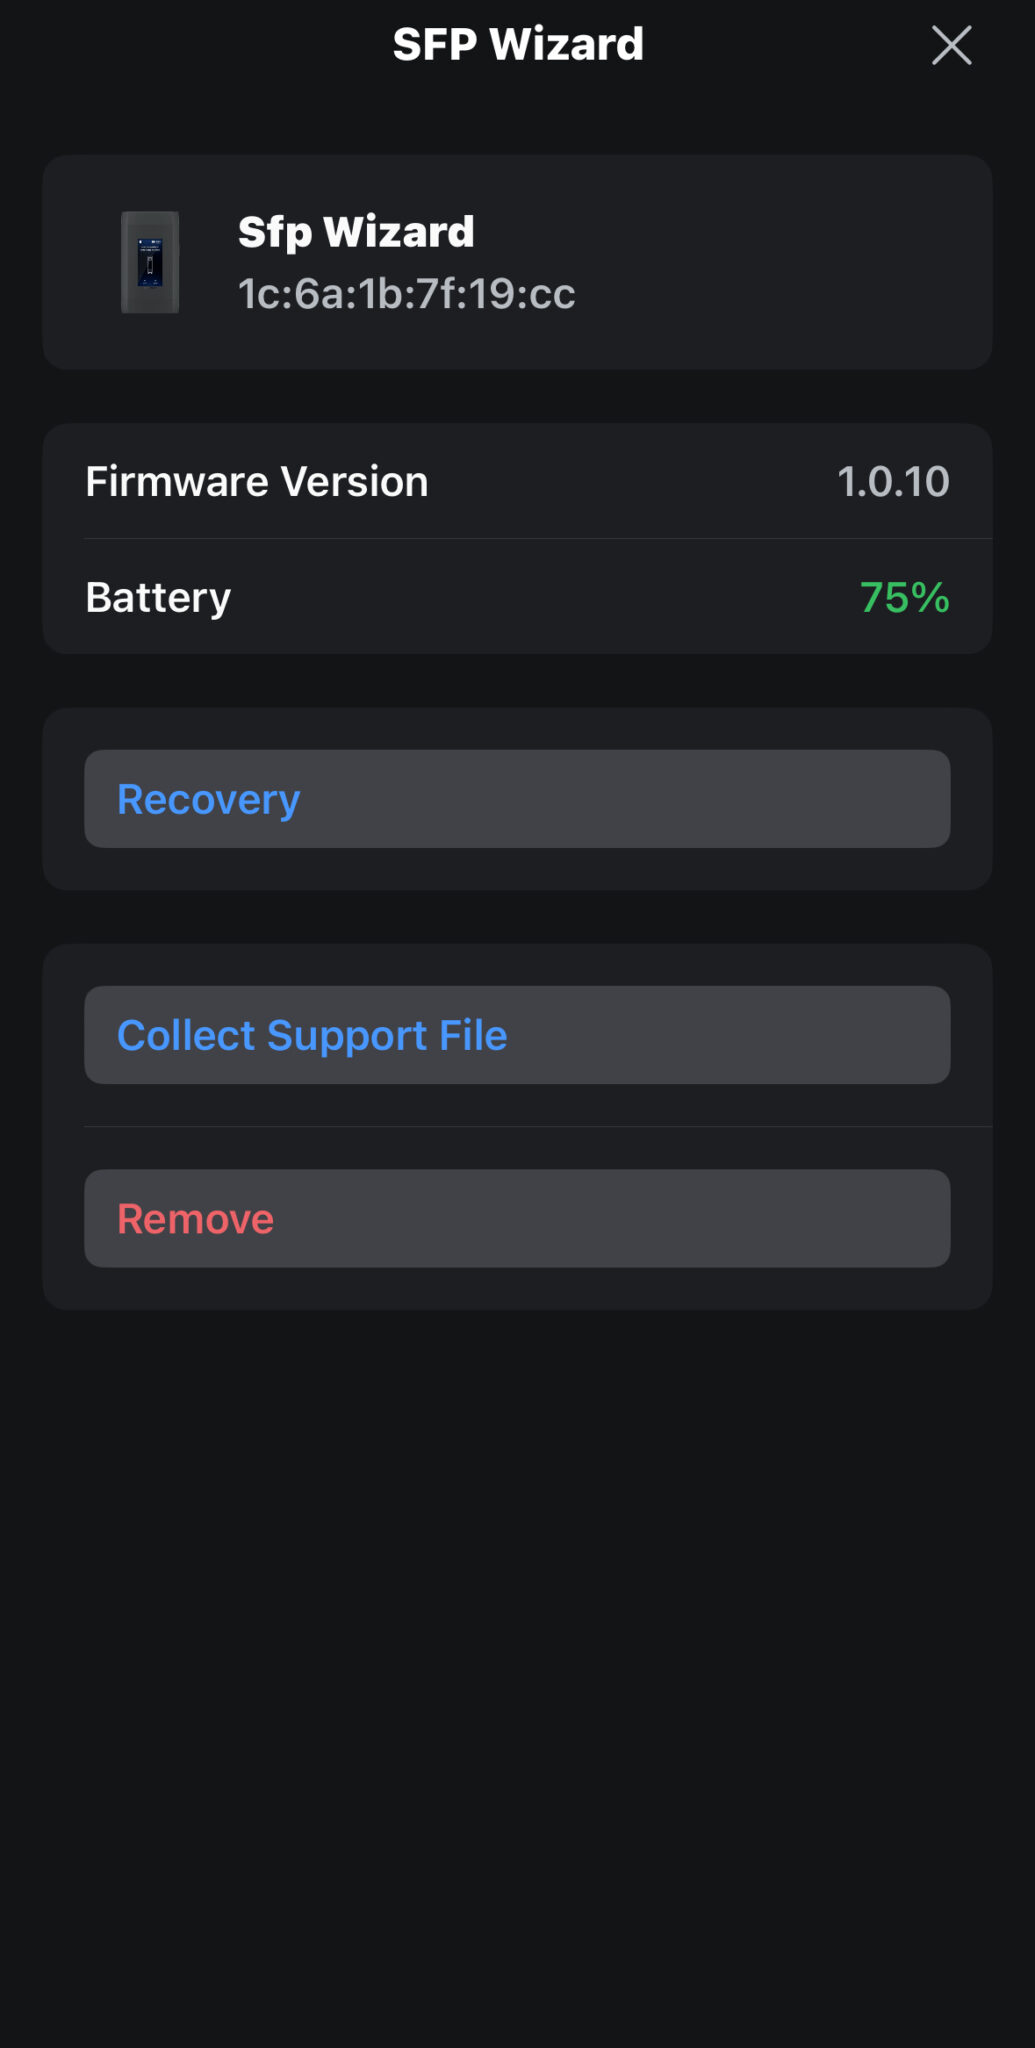Viewport: 1035px width, 2048px height.
Task: Start device recovery mode
Action: 517,799
